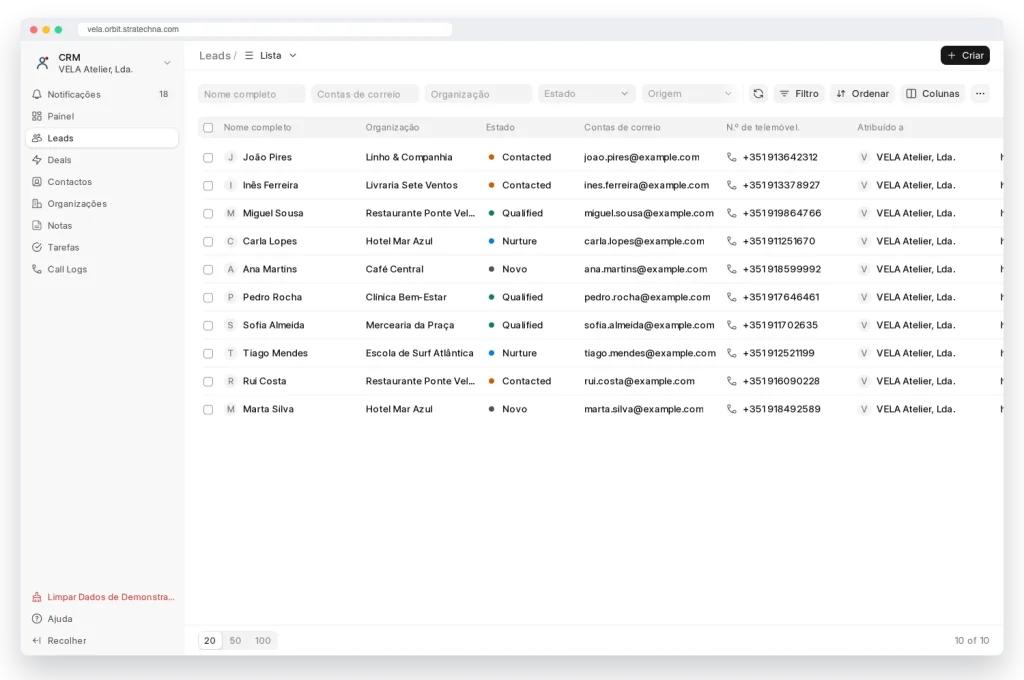Click the Contas de correio filter field
Viewport: 1024px width, 680px height.
[365, 94]
